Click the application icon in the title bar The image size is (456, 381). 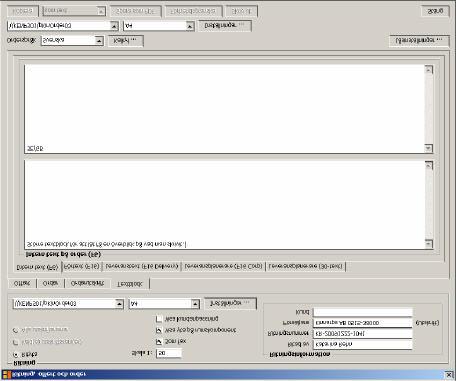[7, 374]
